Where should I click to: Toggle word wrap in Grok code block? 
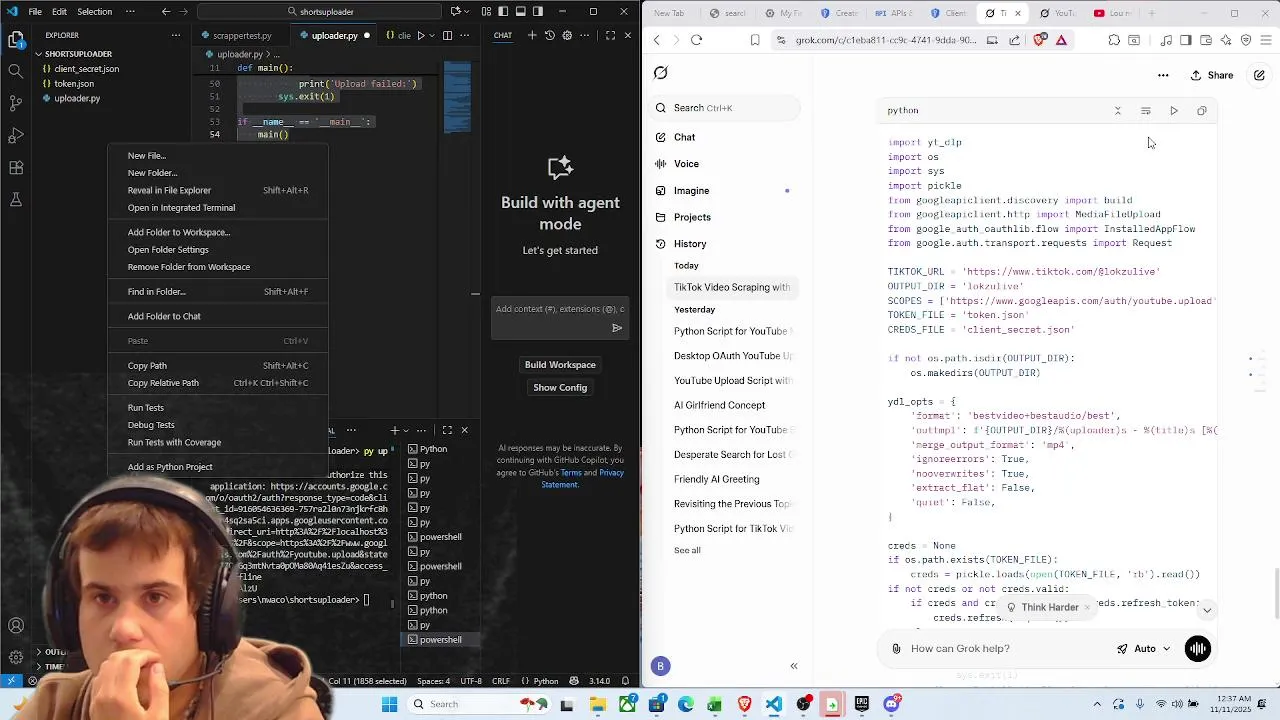click(x=1146, y=111)
